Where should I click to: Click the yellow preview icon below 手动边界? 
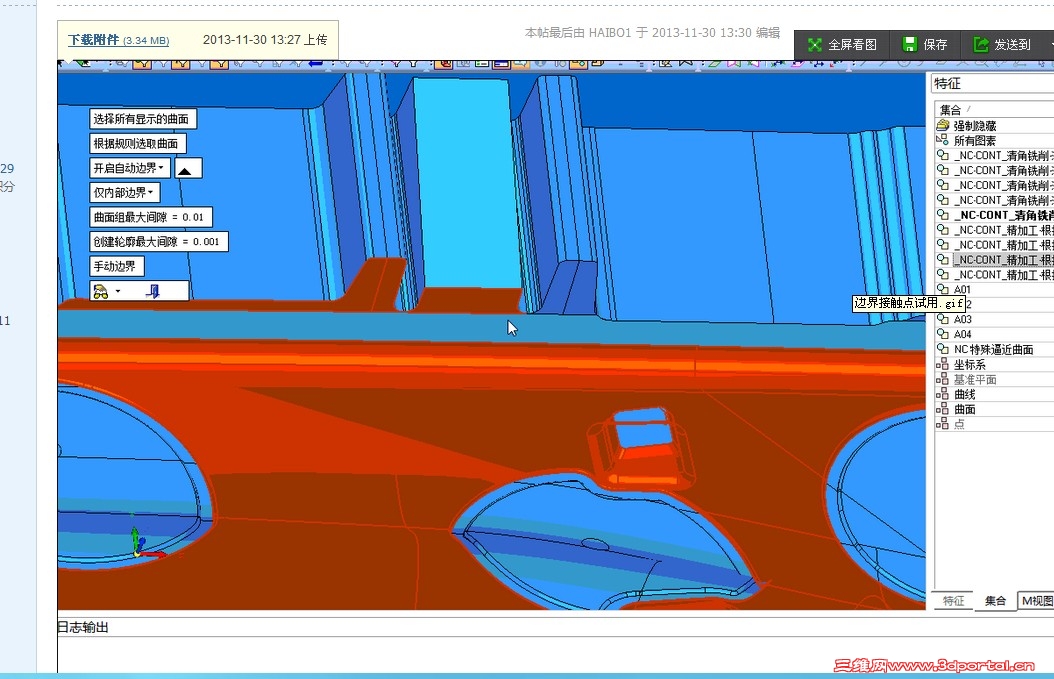click(101, 291)
